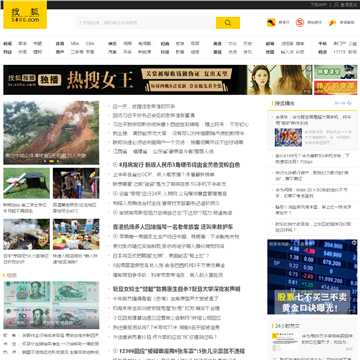Viewport: 360px width, 360px height.
Task: Open the 新闻 navigation category
Action: (x=8, y=44)
